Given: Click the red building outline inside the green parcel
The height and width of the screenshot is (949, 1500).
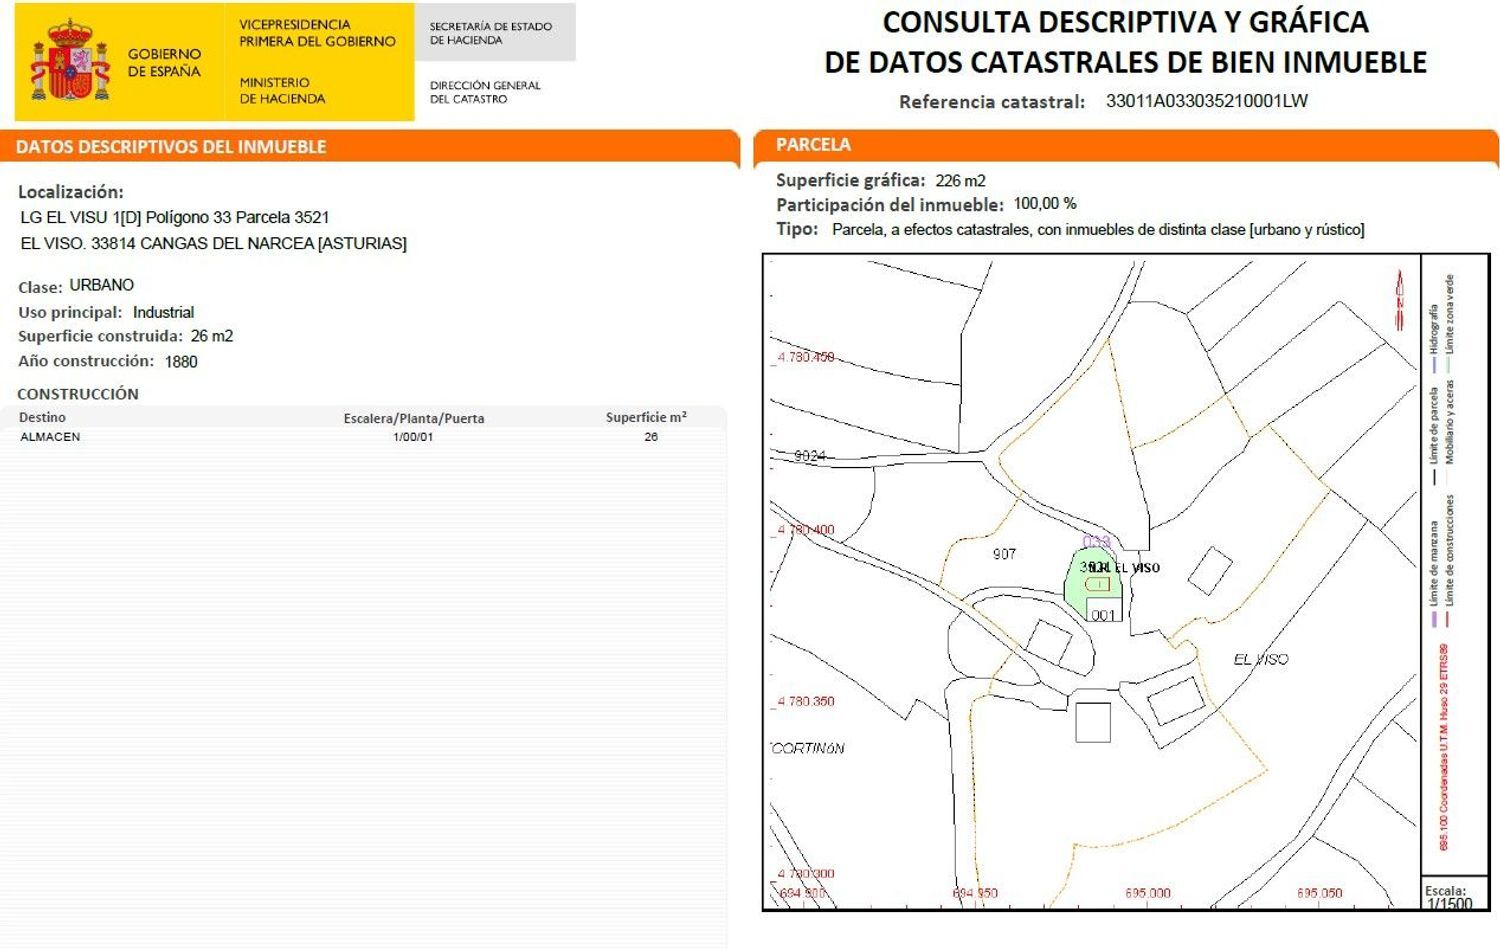Looking at the screenshot, I should pos(1097,584).
